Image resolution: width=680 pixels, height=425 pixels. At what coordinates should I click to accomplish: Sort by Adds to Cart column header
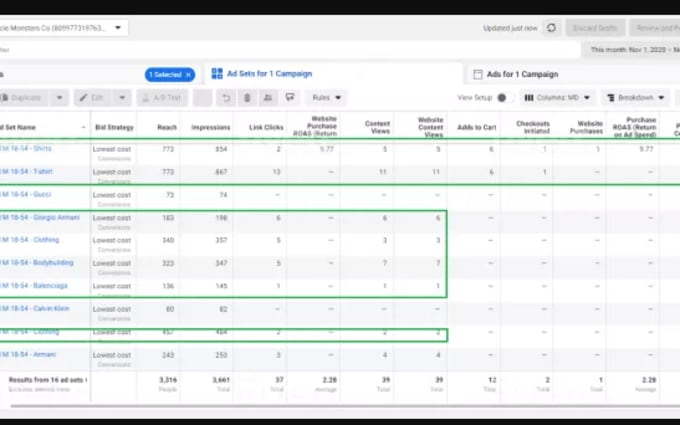click(476, 128)
